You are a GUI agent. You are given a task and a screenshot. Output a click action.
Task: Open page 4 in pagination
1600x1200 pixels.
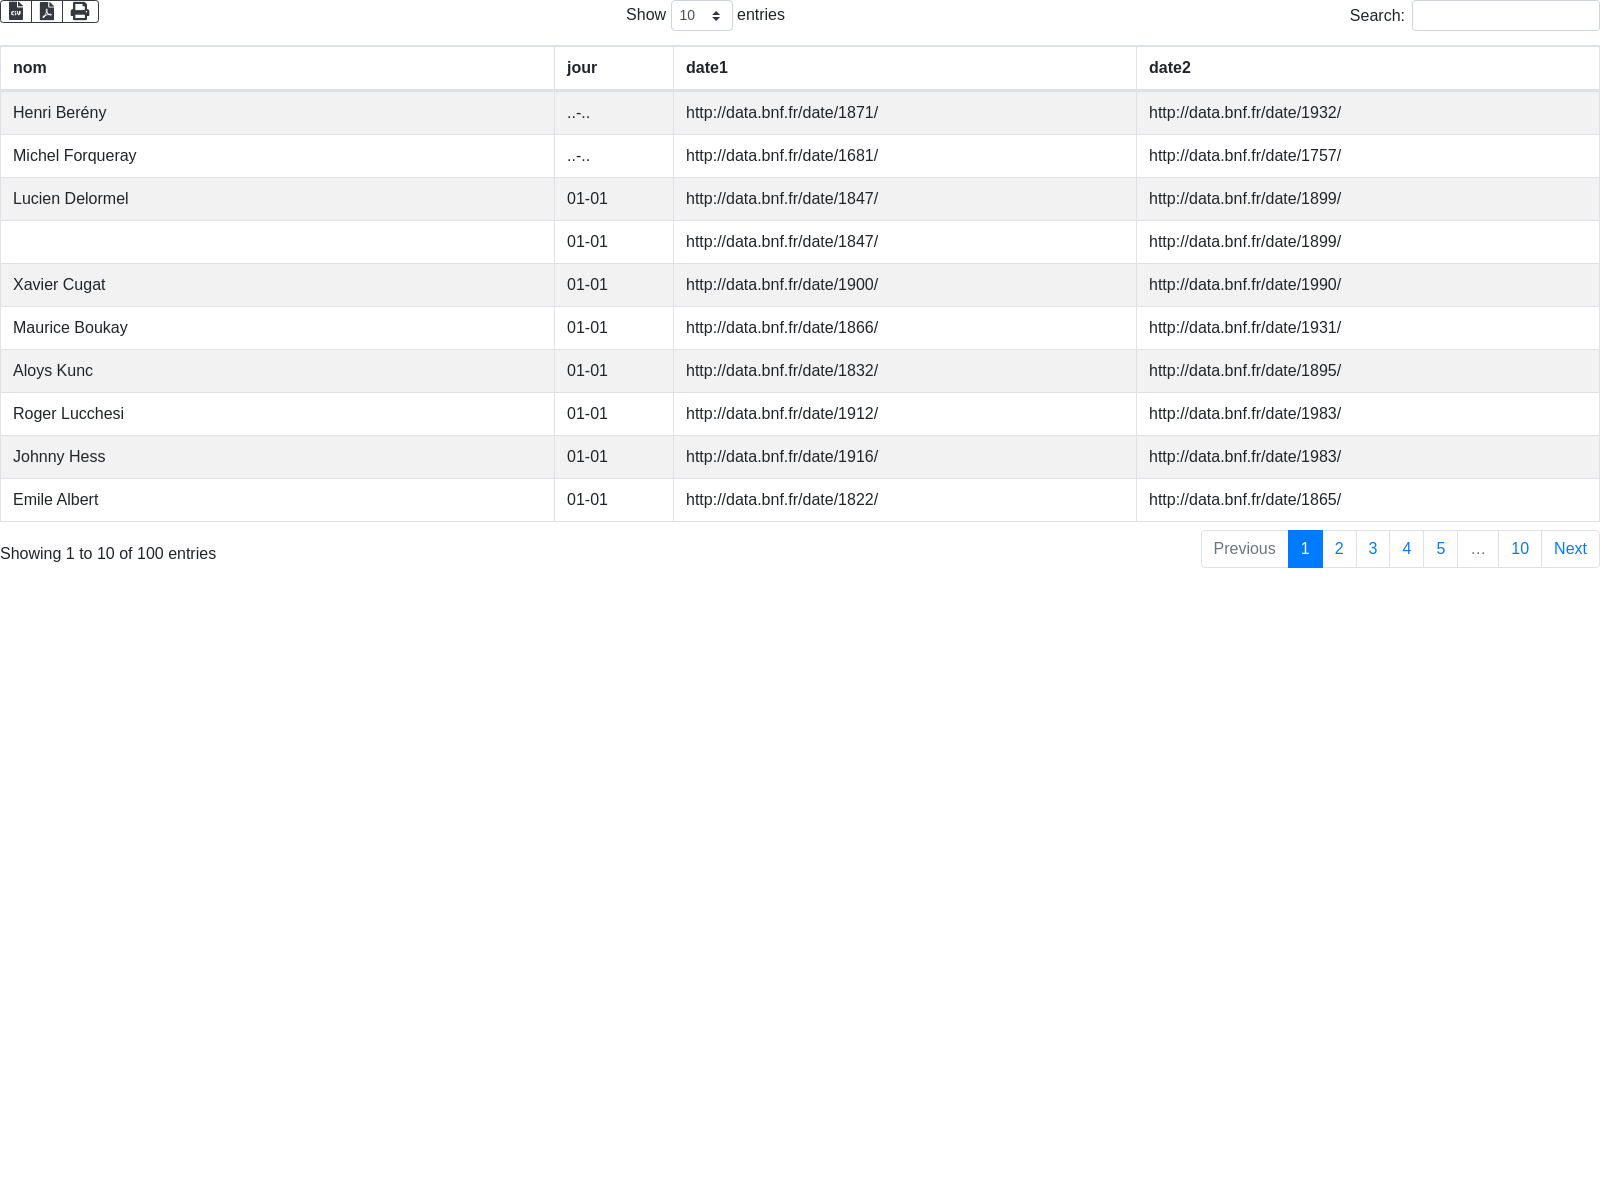point(1407,549)
